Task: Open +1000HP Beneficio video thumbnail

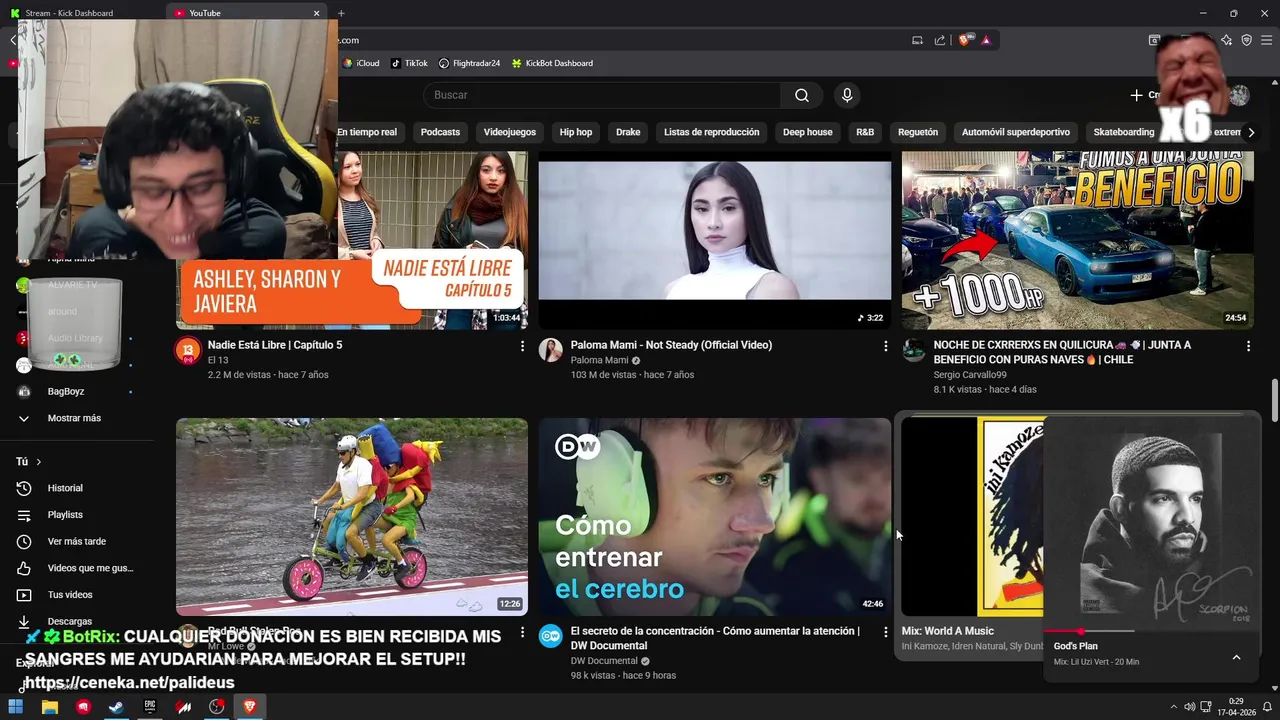Action: [1078, 240]
